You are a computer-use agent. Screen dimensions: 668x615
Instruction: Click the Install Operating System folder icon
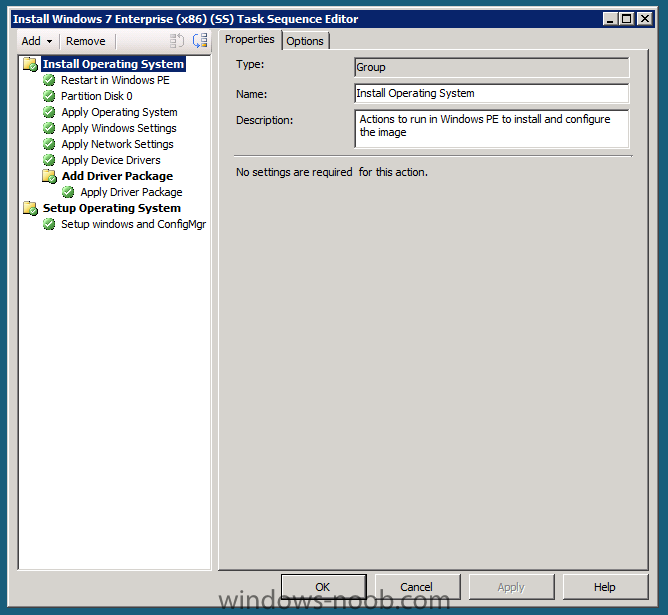point(30,64)
